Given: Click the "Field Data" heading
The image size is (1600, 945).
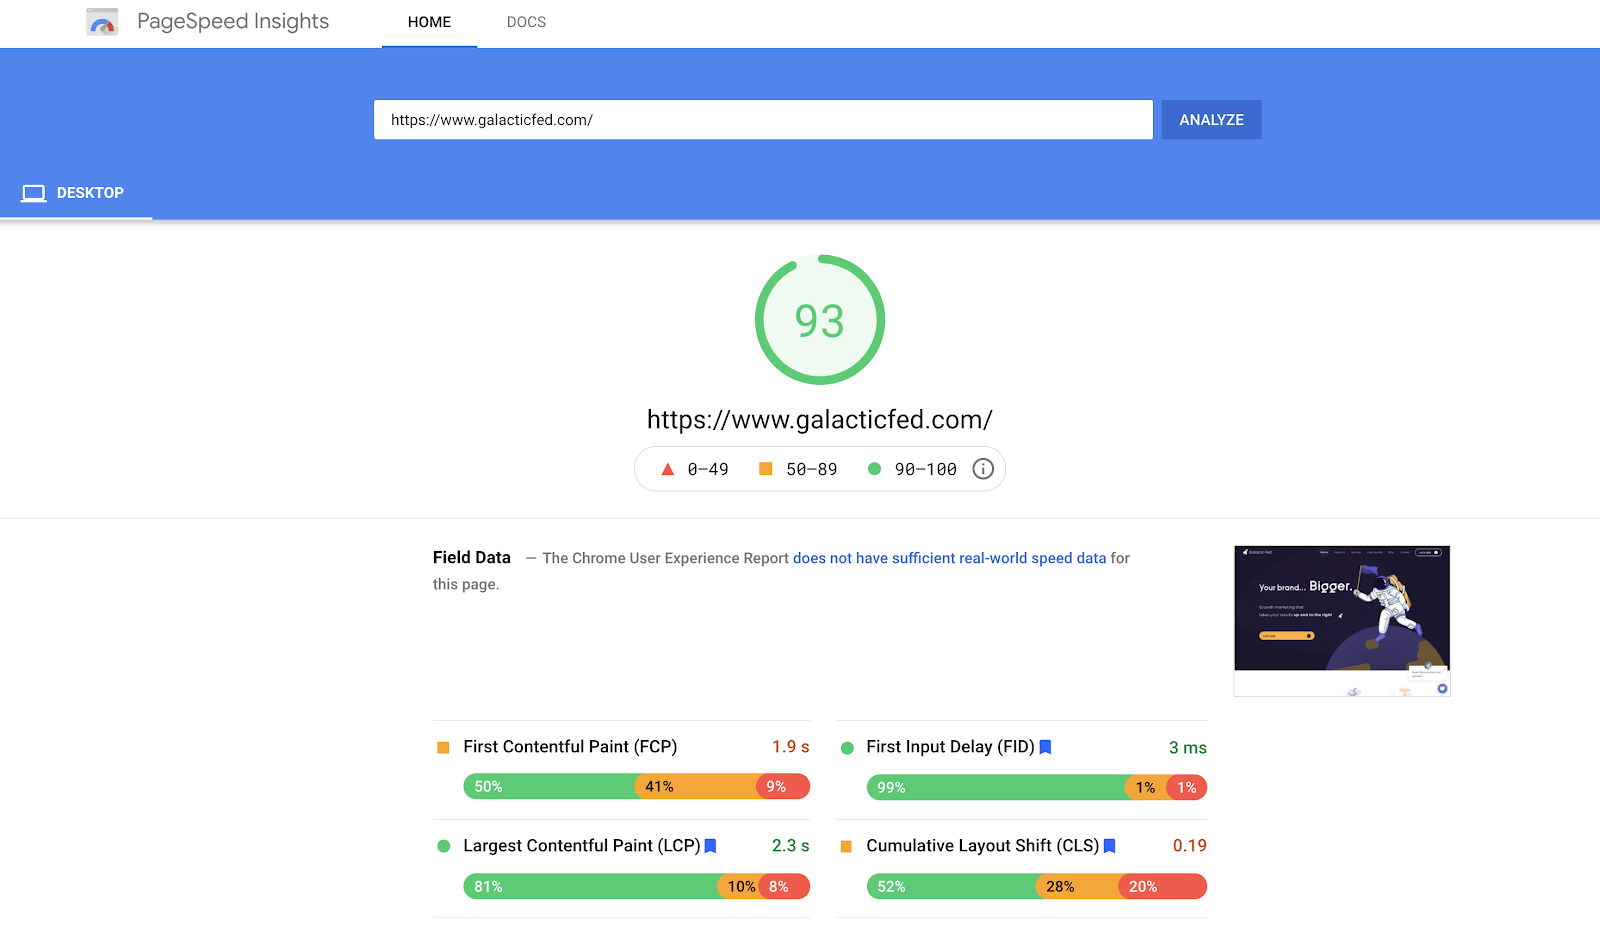Looking at the screenshot, I should click(x=472, y=558).
